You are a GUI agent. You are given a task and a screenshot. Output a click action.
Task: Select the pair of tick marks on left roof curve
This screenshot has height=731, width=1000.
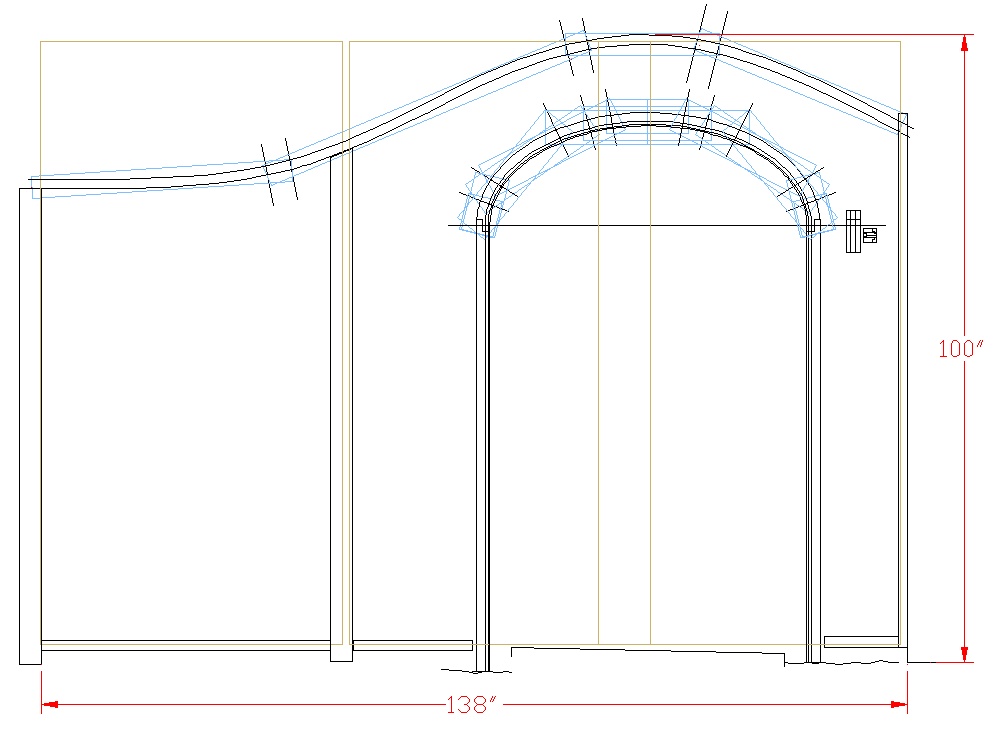[x=277, y=172]
